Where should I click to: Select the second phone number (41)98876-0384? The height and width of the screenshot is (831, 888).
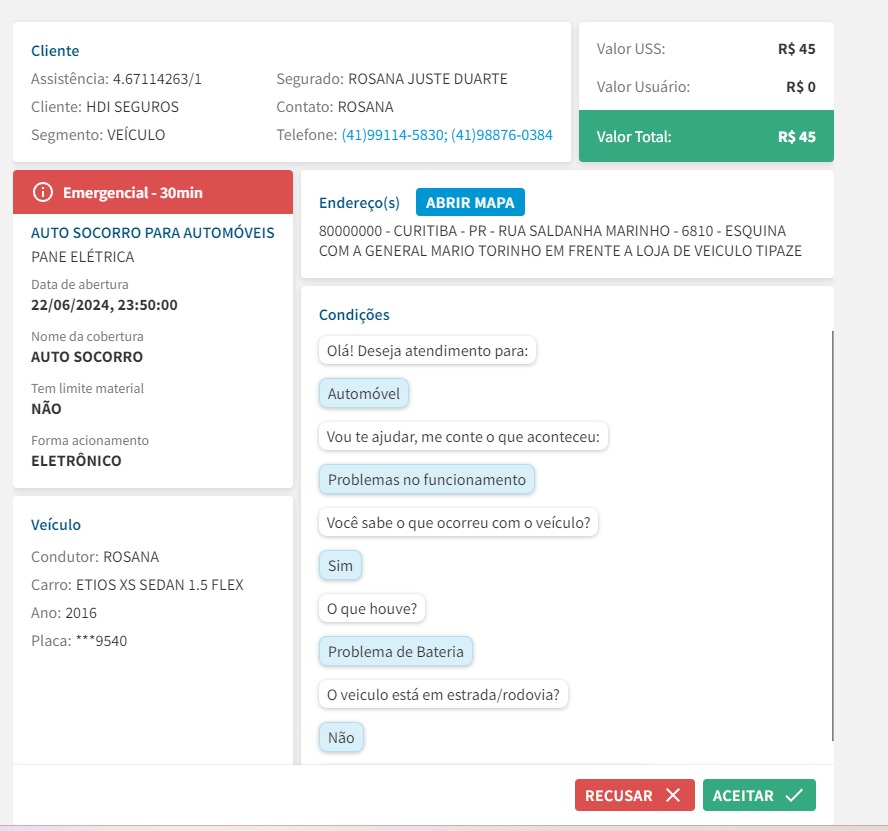[502, 135]
